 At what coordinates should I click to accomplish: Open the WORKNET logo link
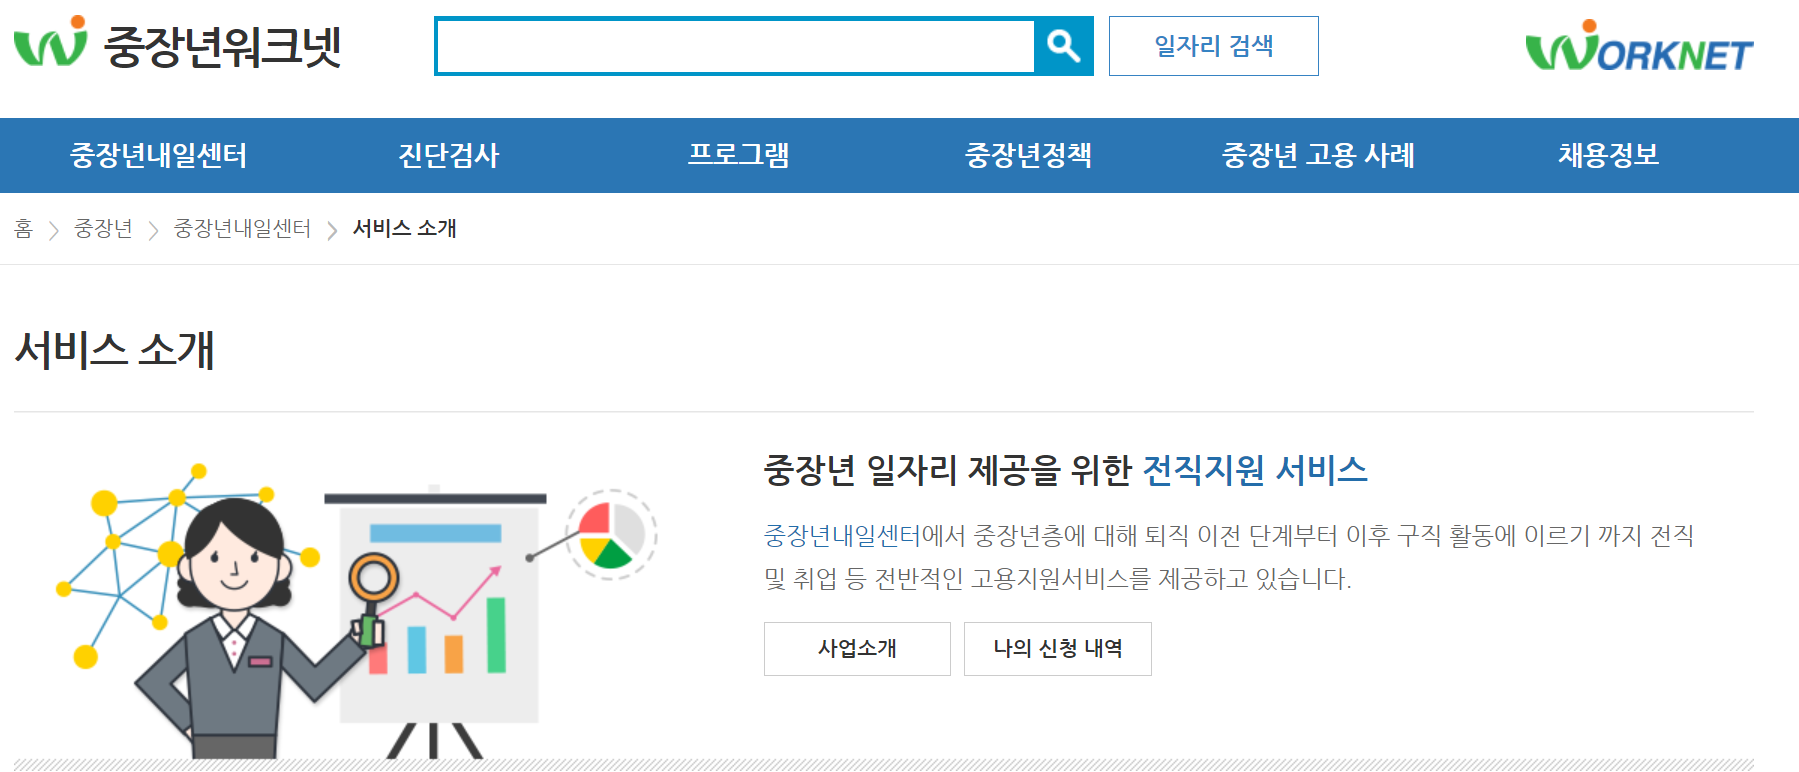(x=1639, y=46)
